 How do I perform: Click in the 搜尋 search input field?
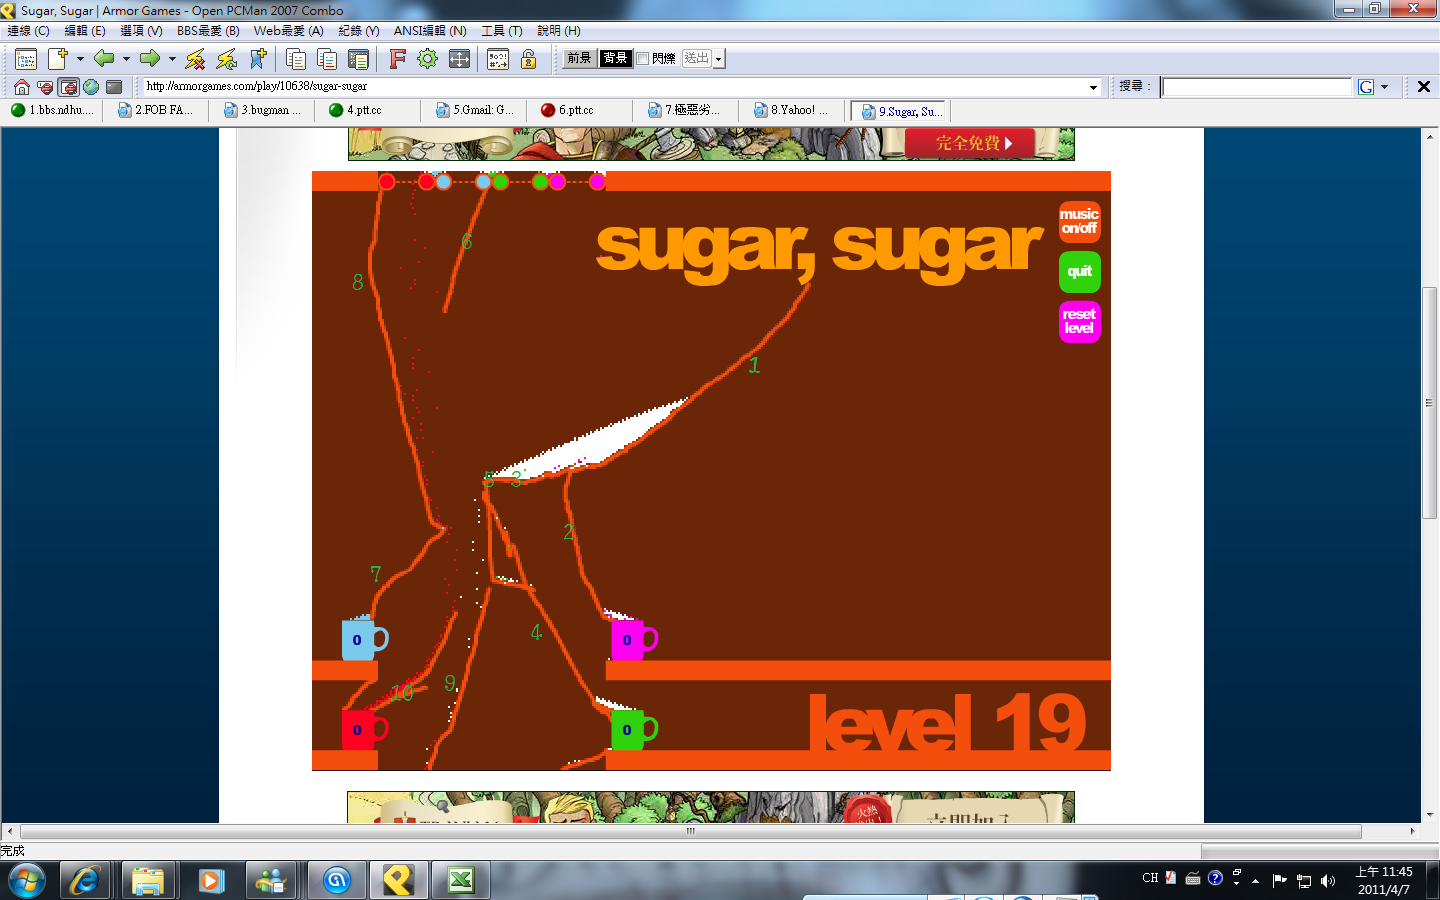click(1256, 87)
